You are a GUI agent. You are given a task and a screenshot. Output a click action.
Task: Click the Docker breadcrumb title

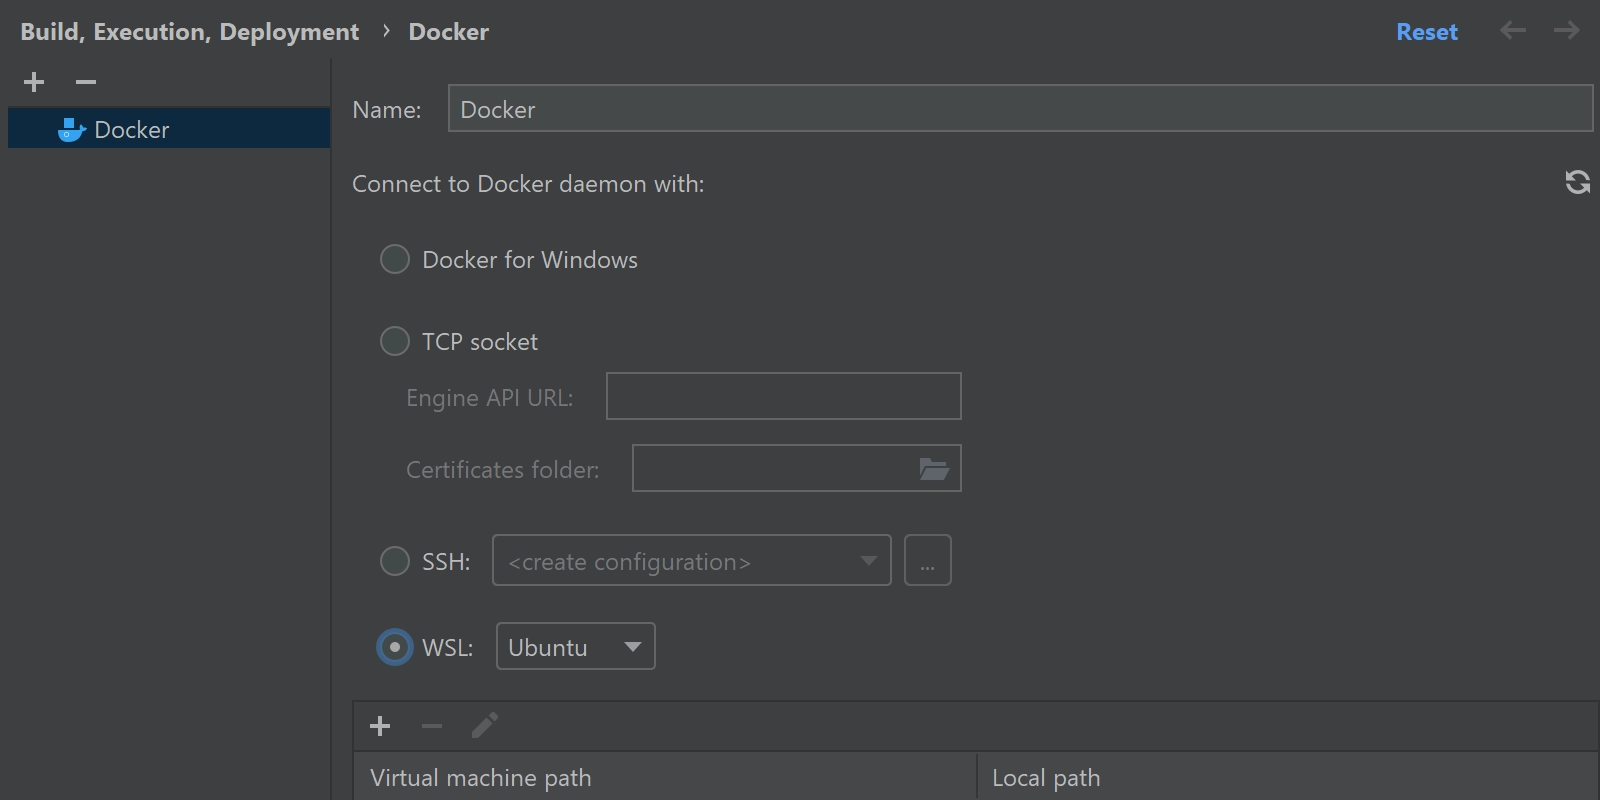(449, 32)
